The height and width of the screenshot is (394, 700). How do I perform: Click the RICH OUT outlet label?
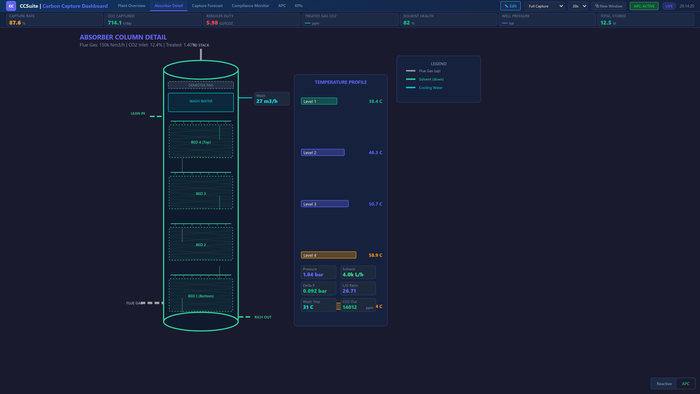point(263,317)
